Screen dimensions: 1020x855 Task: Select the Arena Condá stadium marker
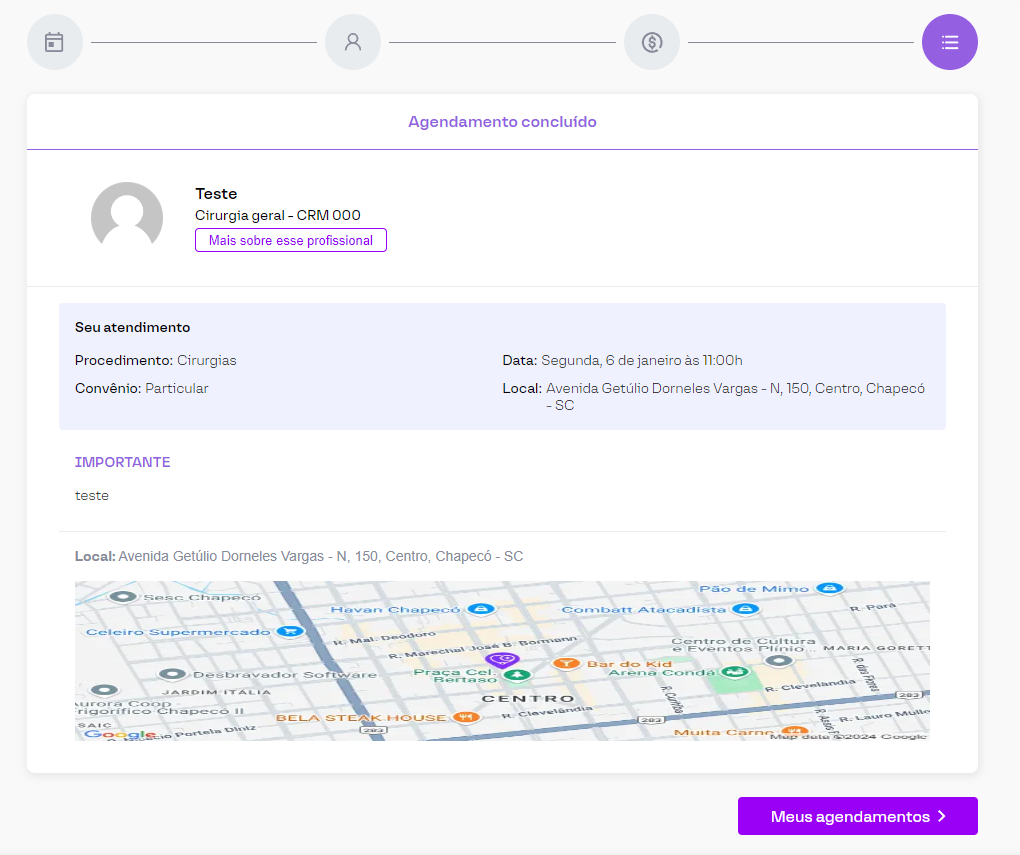736,672
